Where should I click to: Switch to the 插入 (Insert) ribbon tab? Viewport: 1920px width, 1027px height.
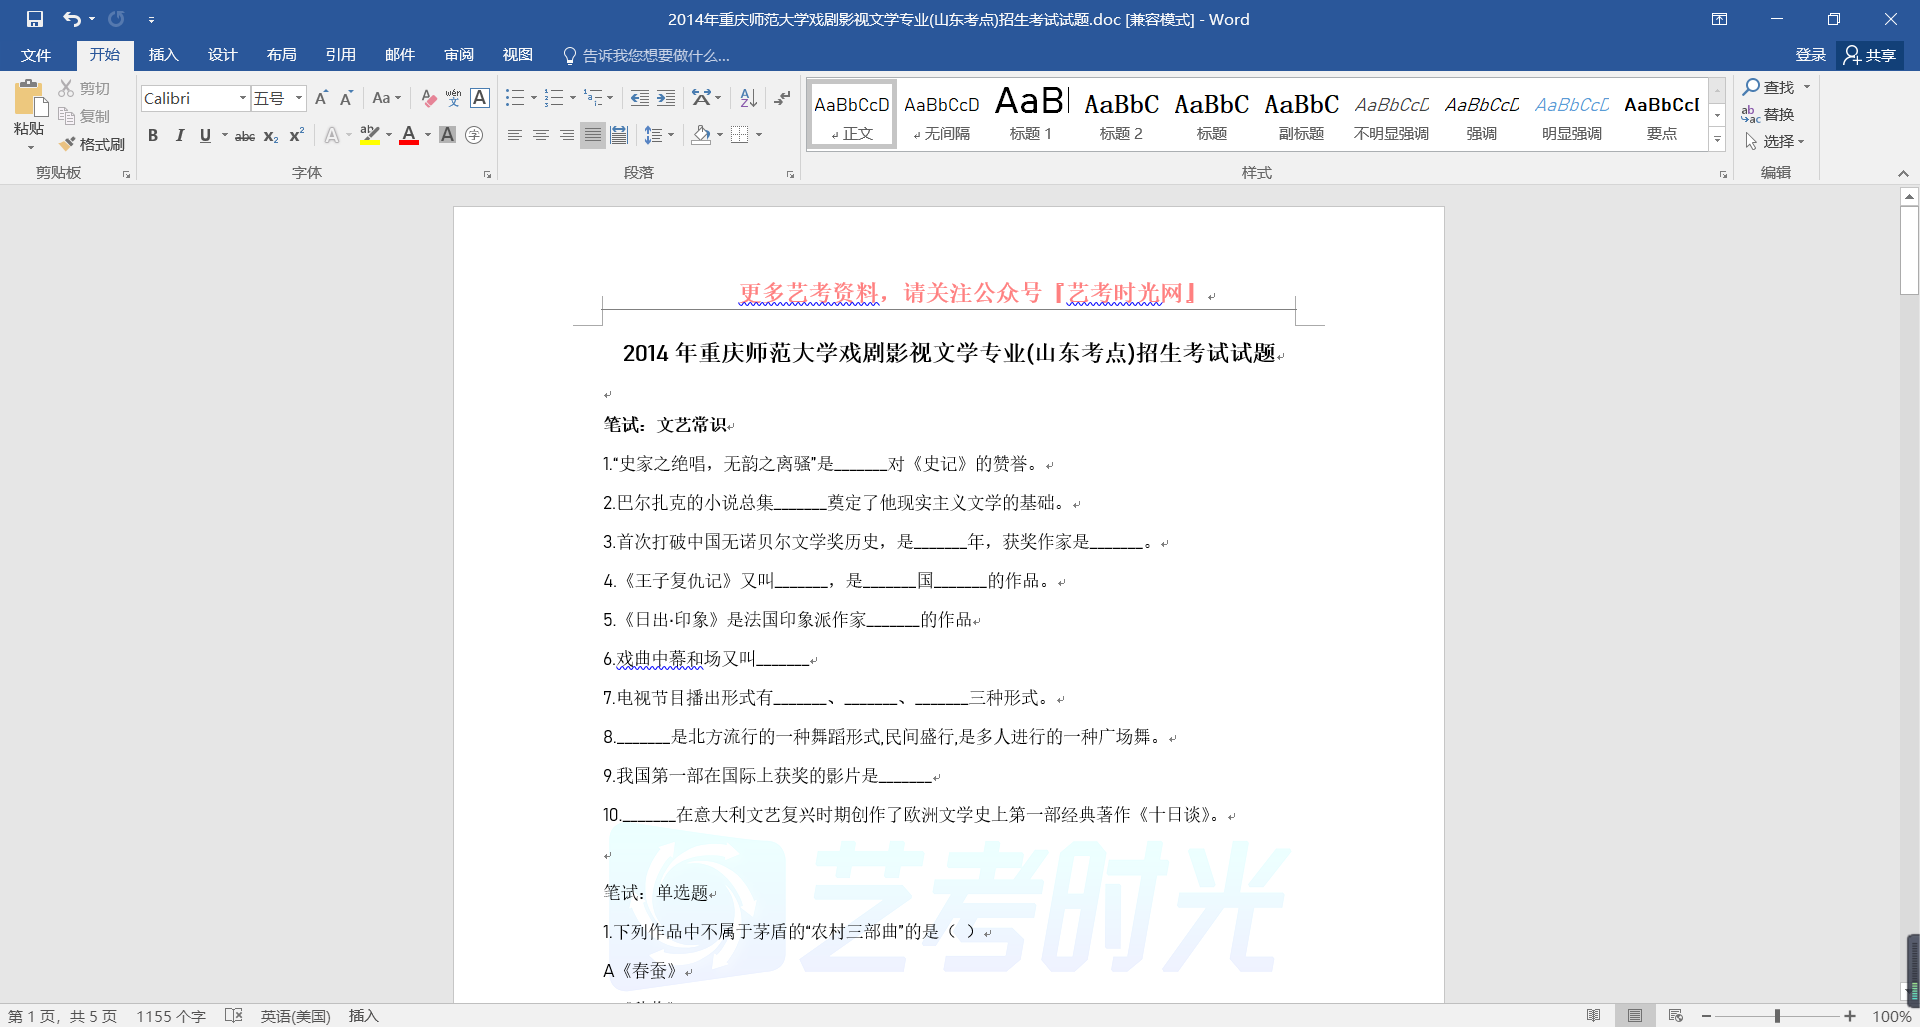tap(163, 55)
